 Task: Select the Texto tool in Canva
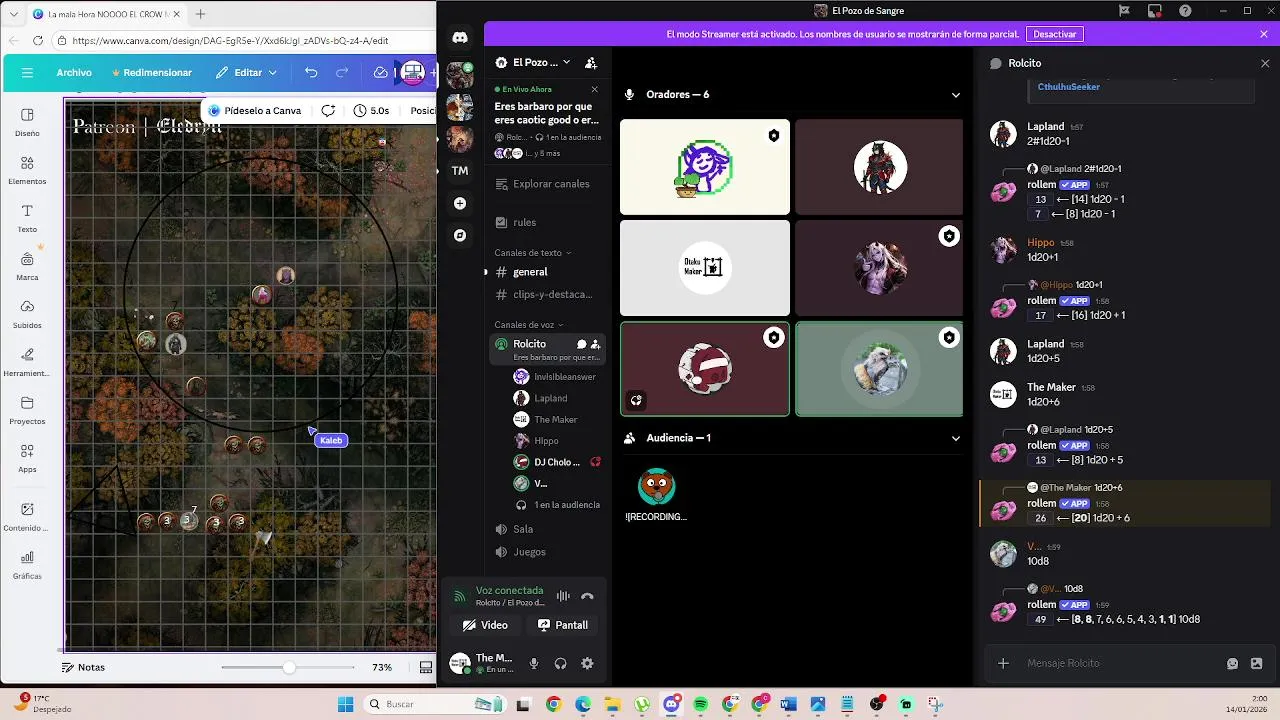(x=27, y=218)
